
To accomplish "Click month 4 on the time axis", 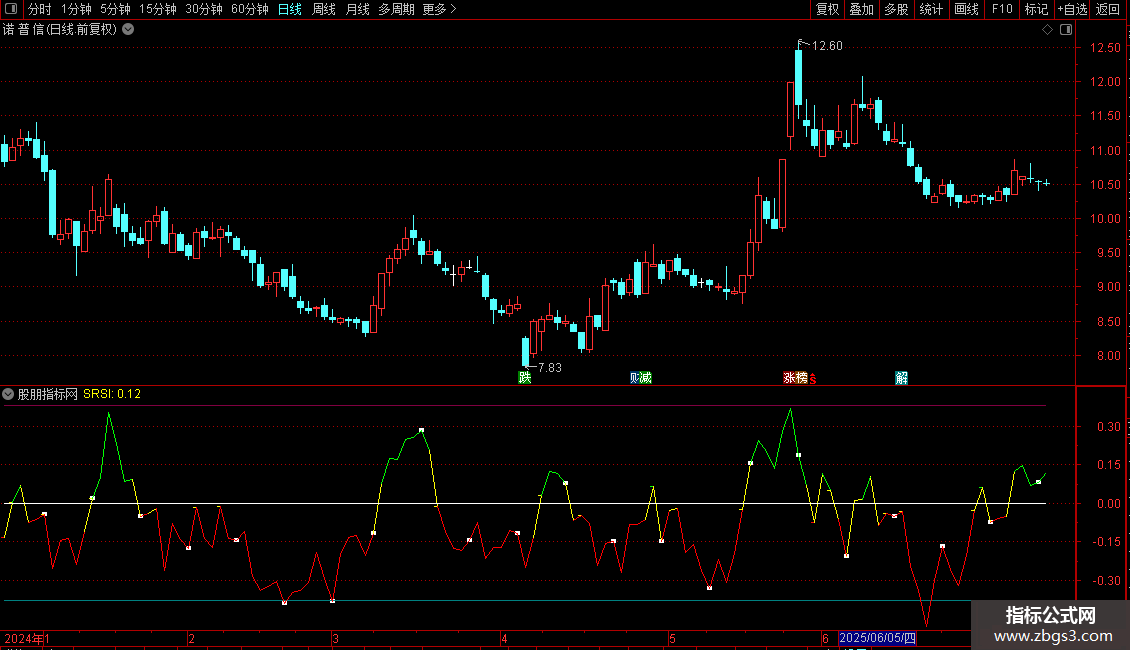I will pos(504,638).
